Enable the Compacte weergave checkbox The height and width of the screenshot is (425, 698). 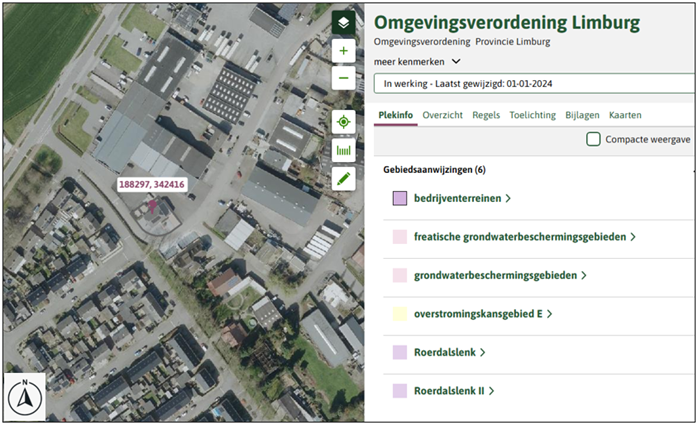point(593,139)
